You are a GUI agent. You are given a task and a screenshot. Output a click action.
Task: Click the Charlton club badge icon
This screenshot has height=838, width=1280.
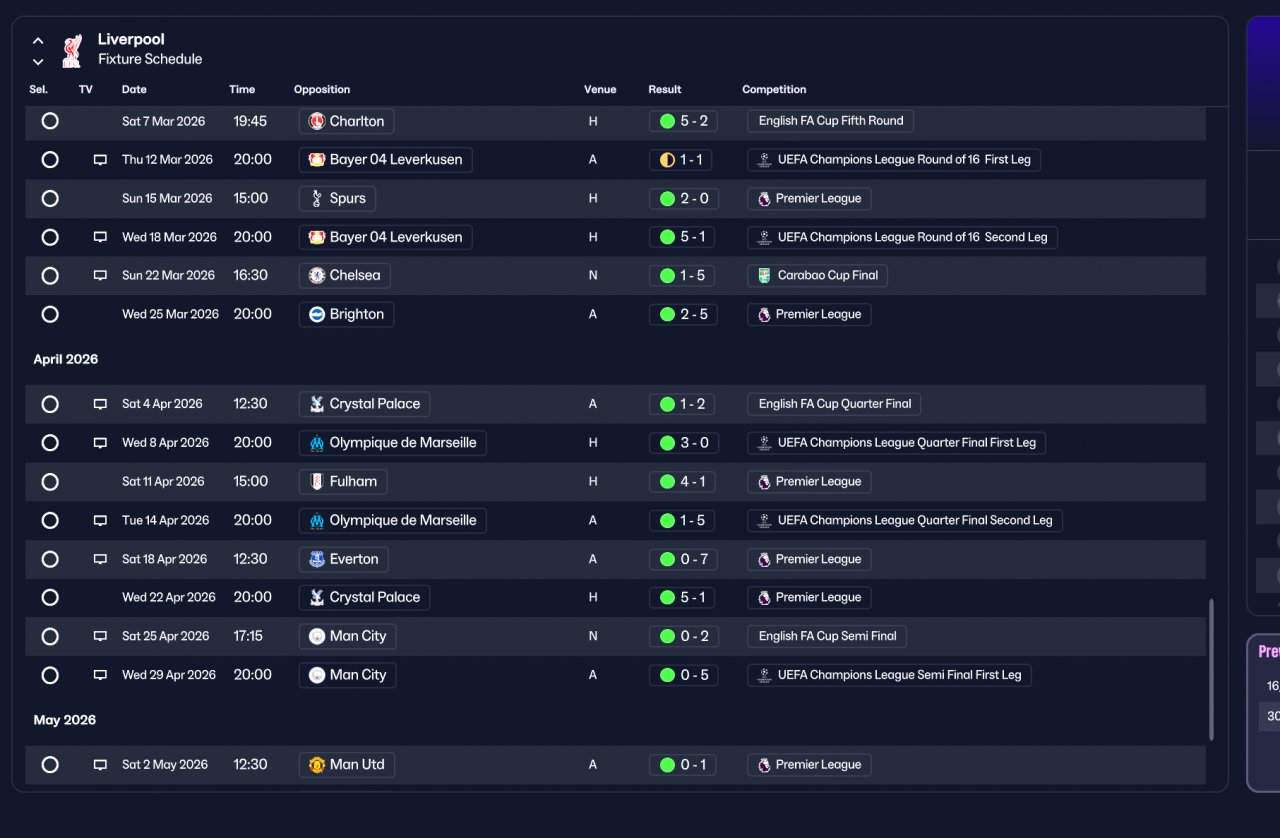pos(317,121)
